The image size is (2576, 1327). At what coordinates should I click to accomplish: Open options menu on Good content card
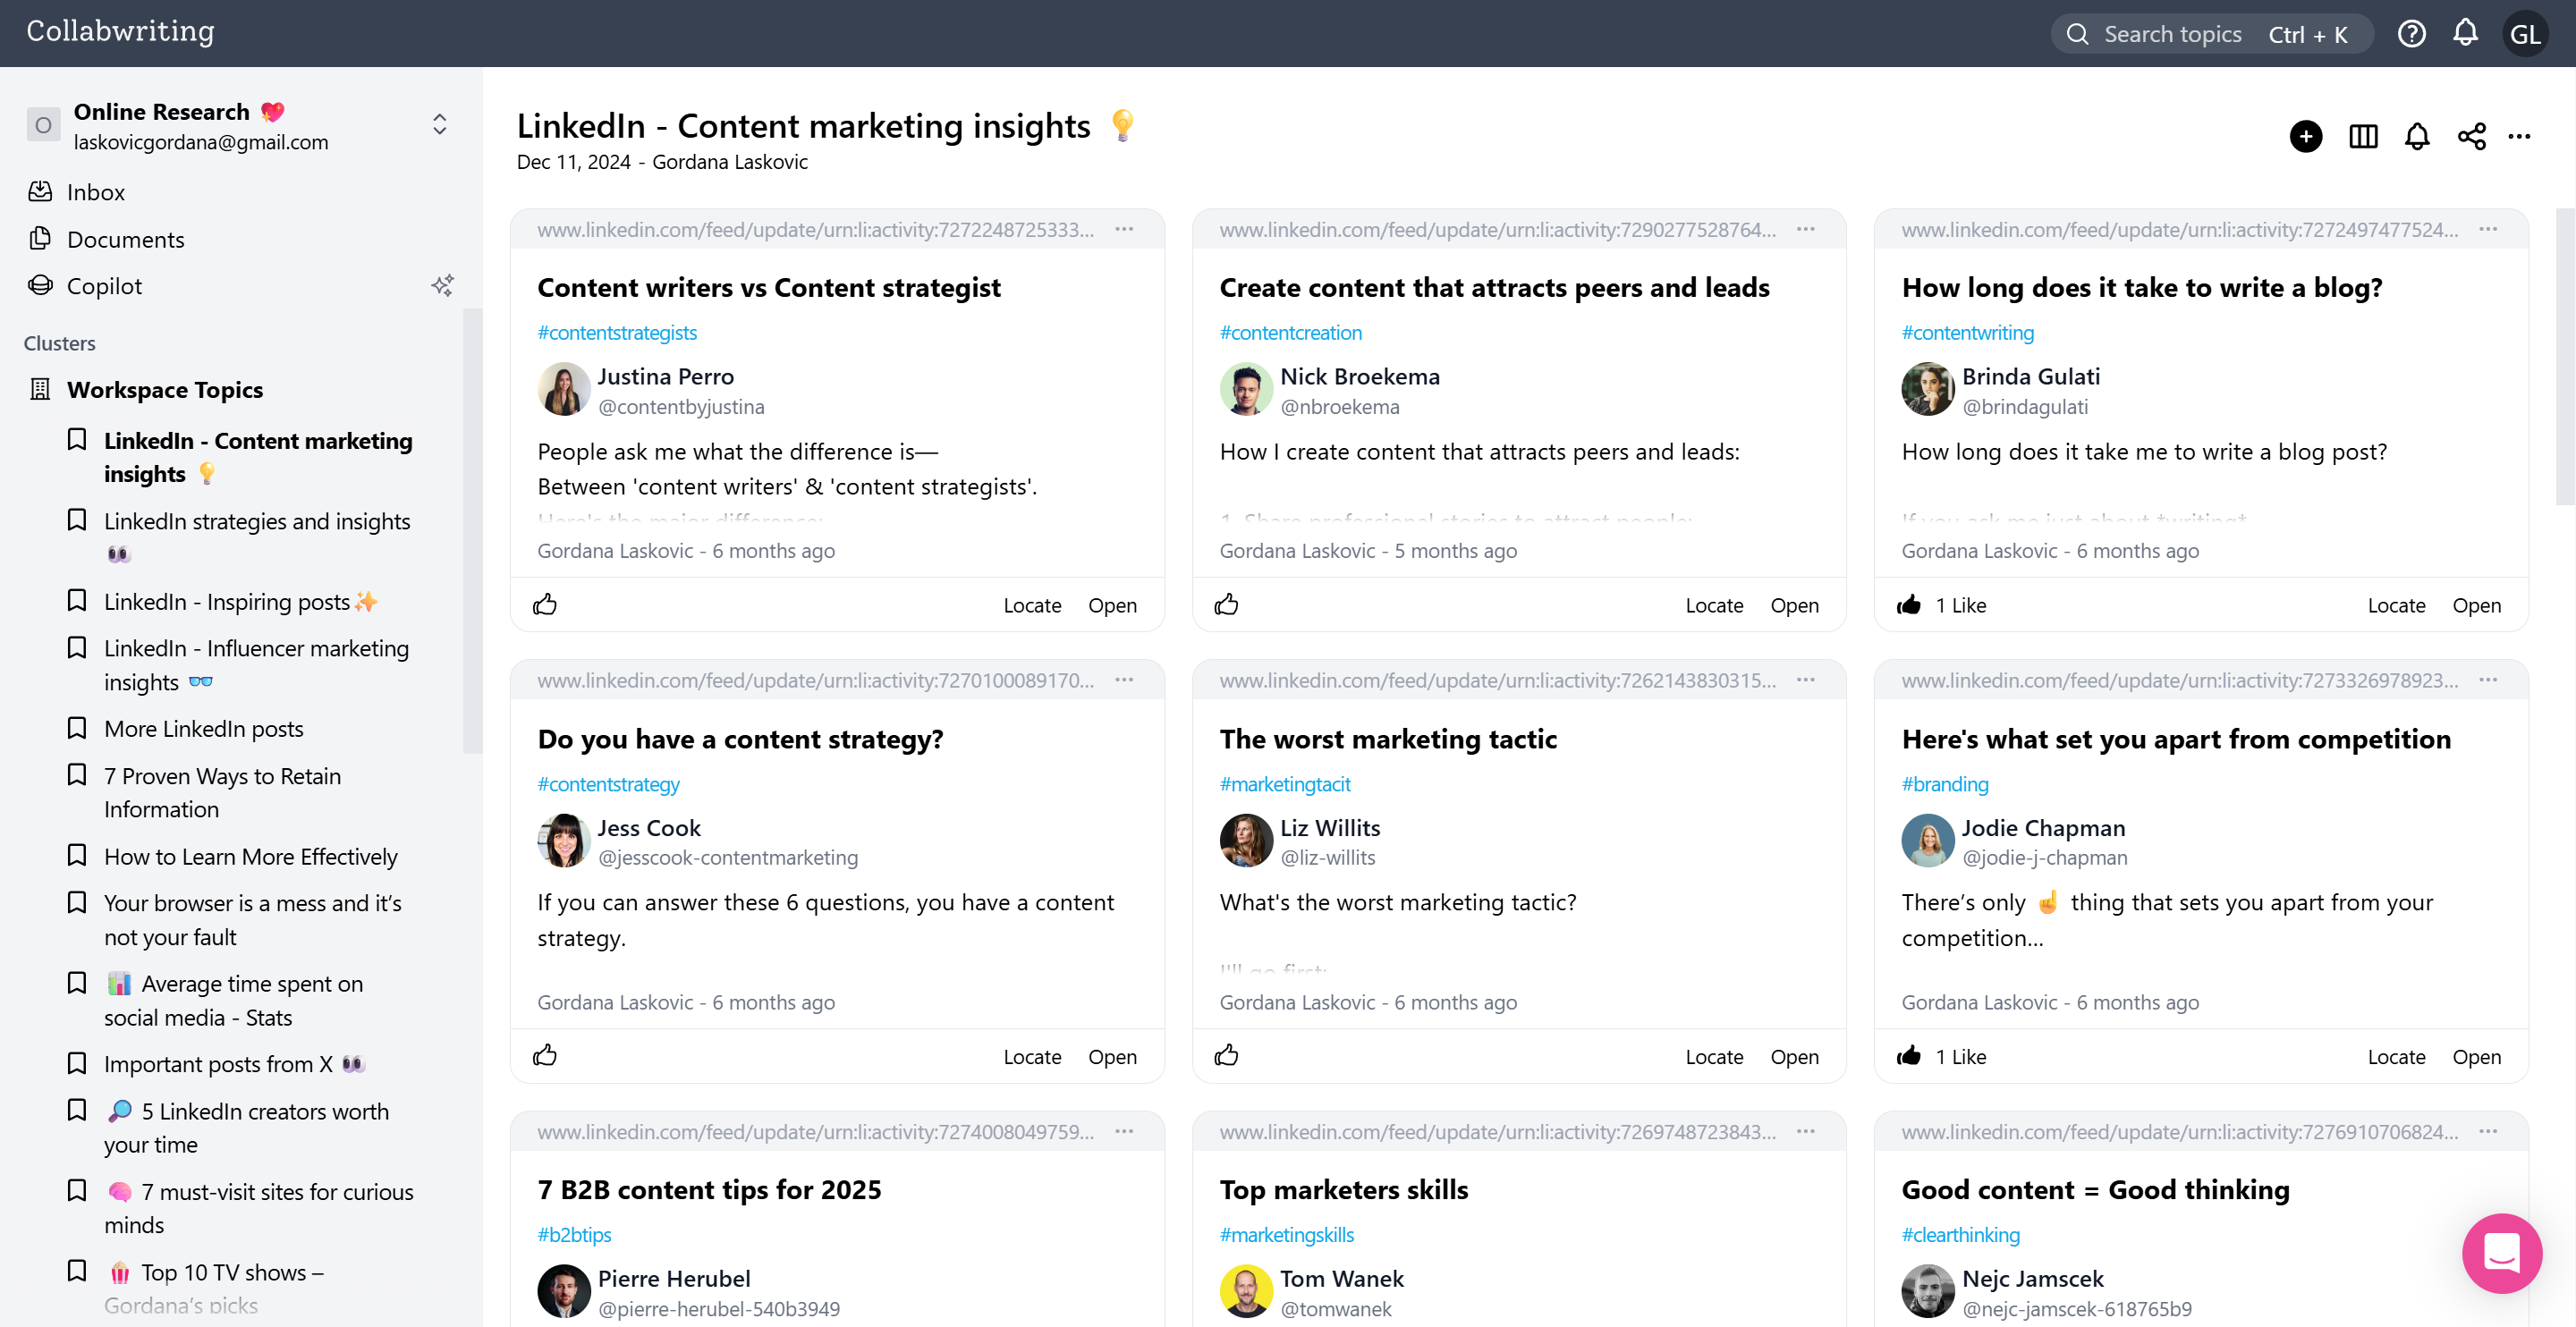click(2488, 1131)
